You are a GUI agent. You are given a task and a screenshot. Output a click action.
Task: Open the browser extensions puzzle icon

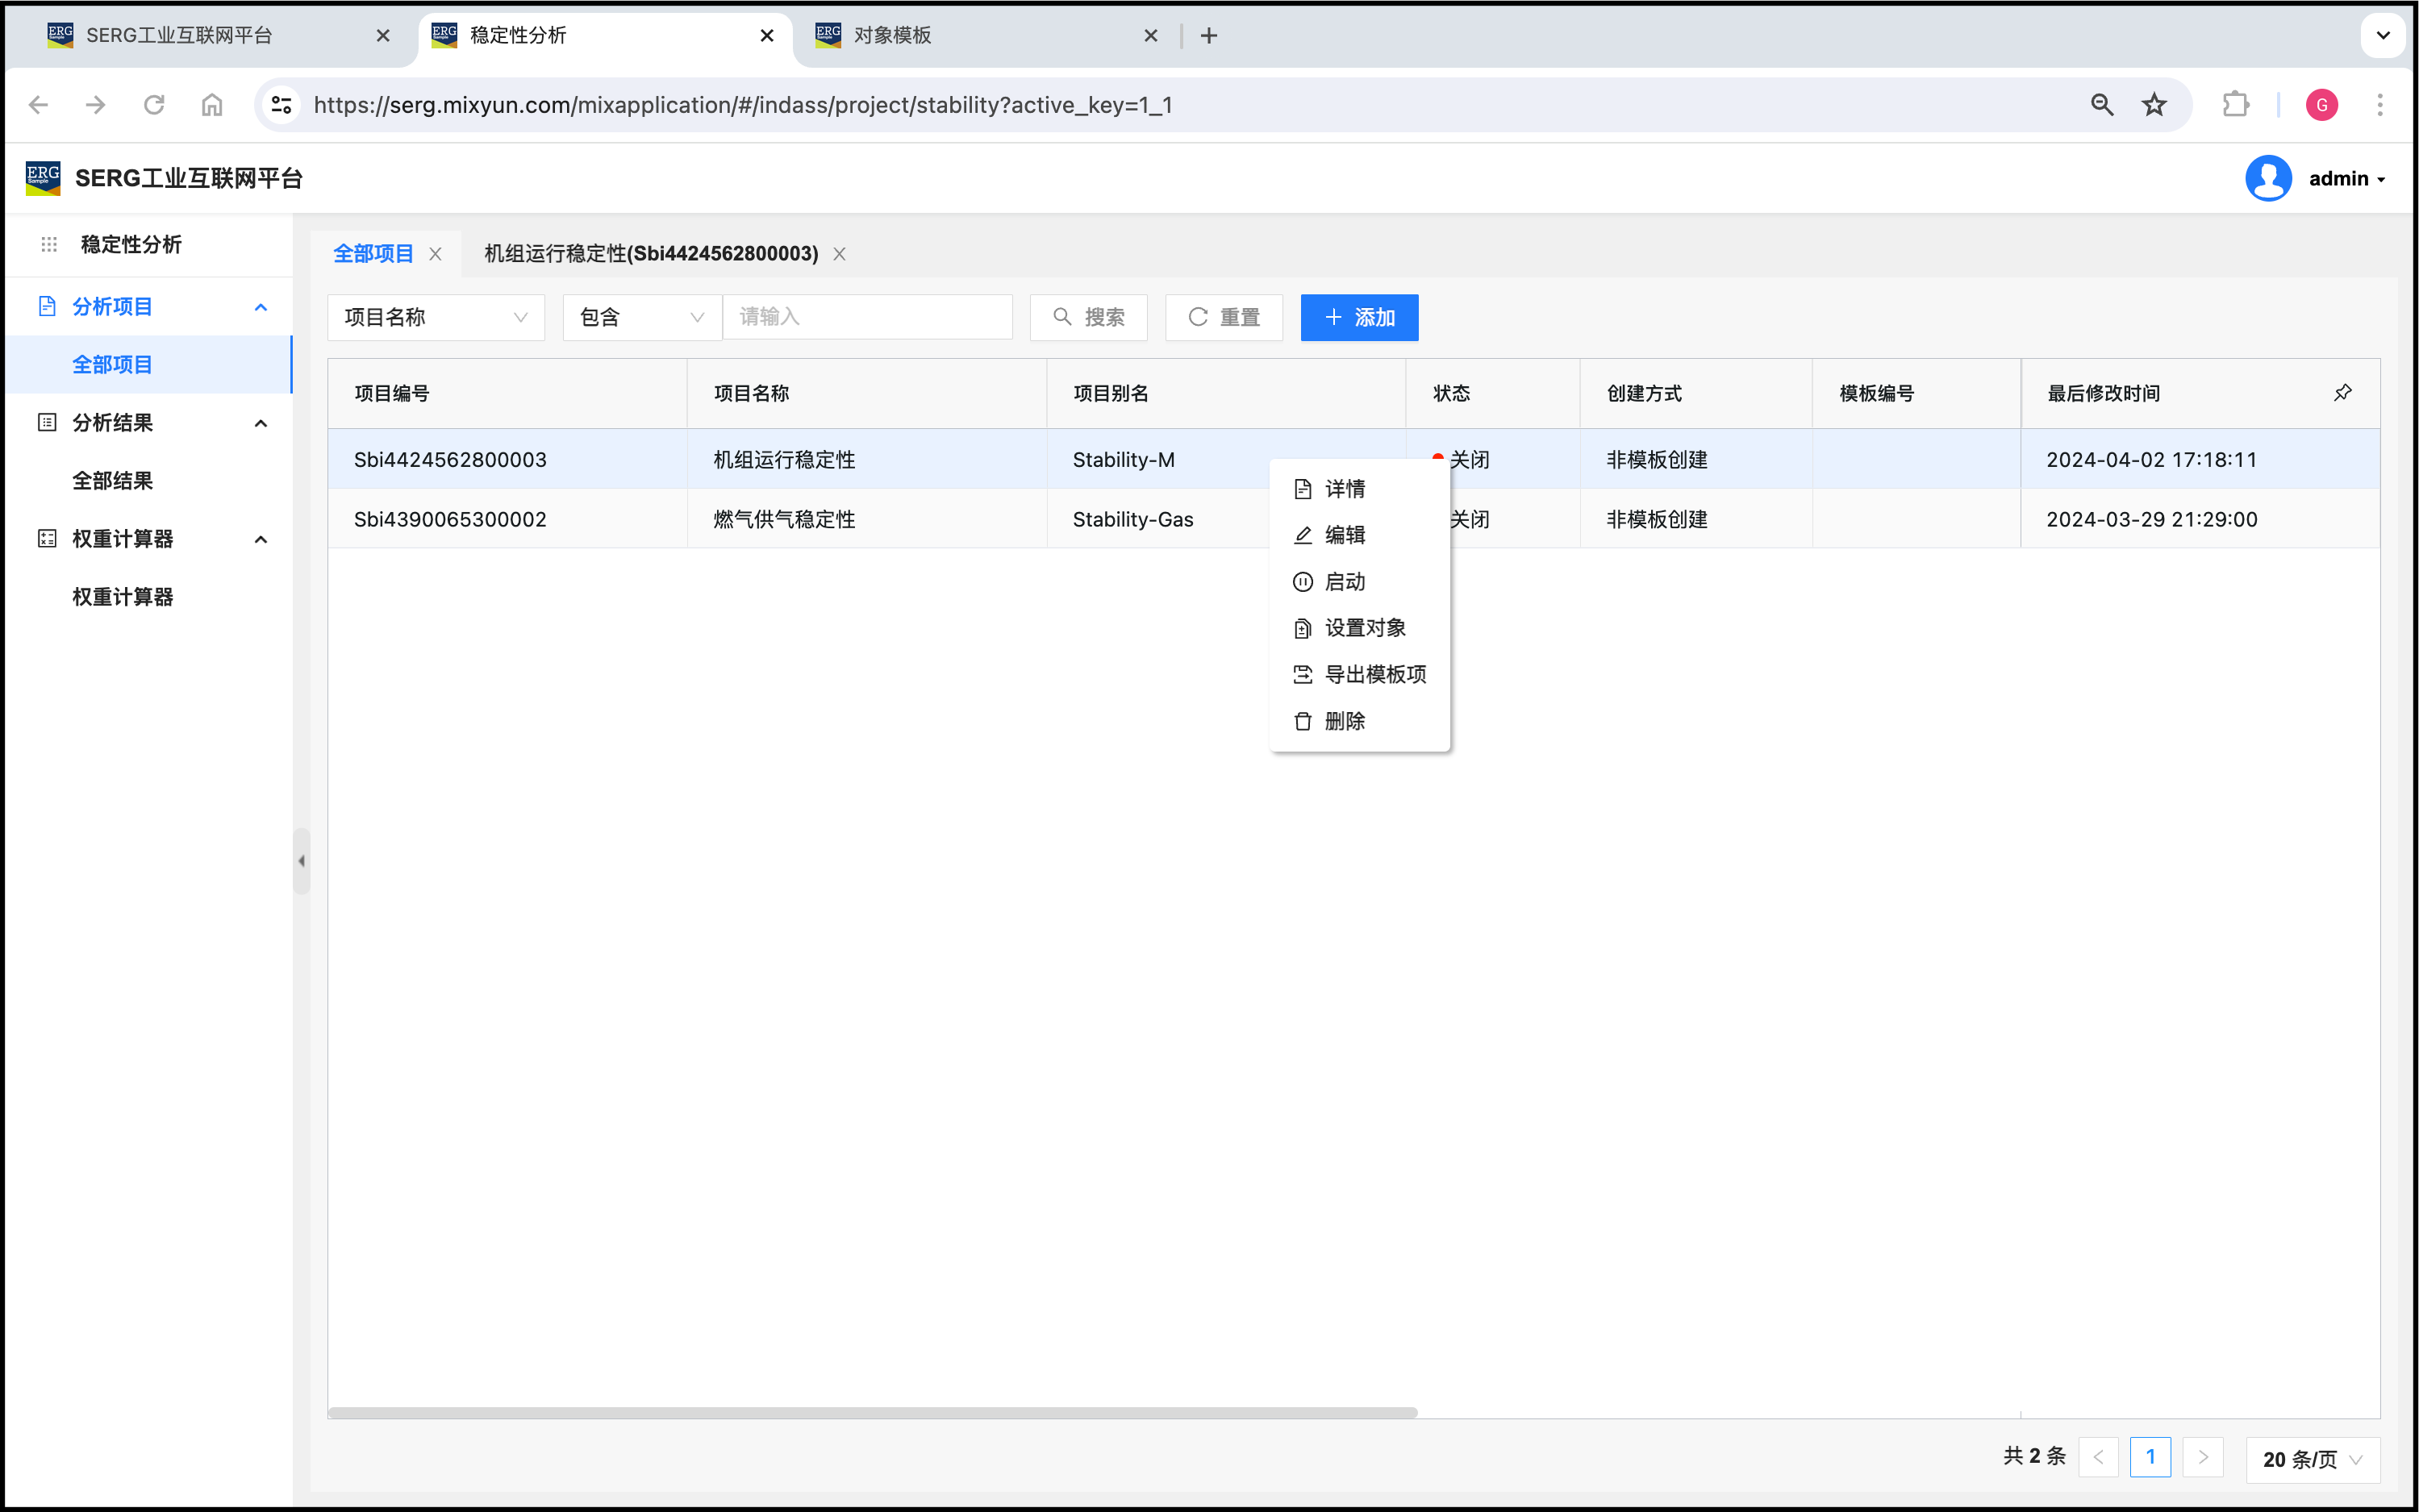point(2236,105)
